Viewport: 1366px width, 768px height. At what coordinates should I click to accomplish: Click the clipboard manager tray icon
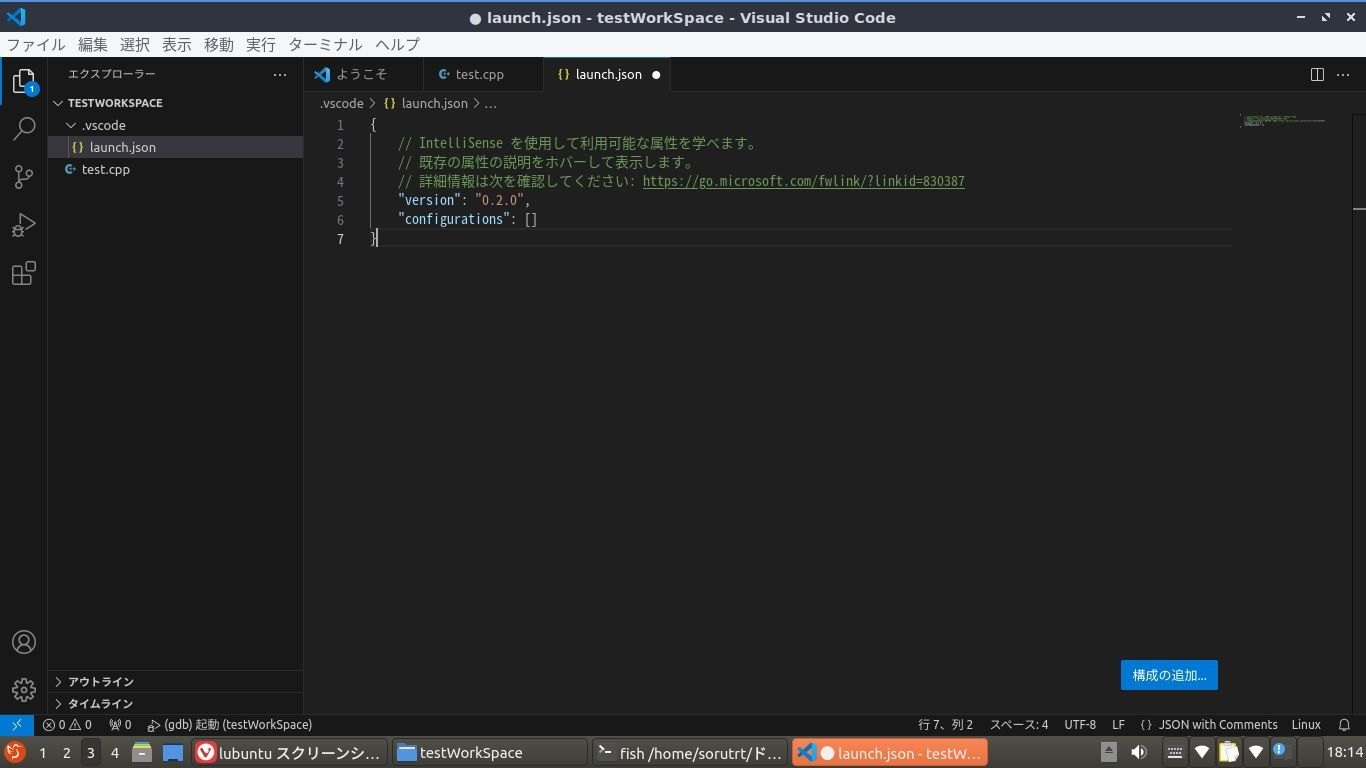point(1228,752)
